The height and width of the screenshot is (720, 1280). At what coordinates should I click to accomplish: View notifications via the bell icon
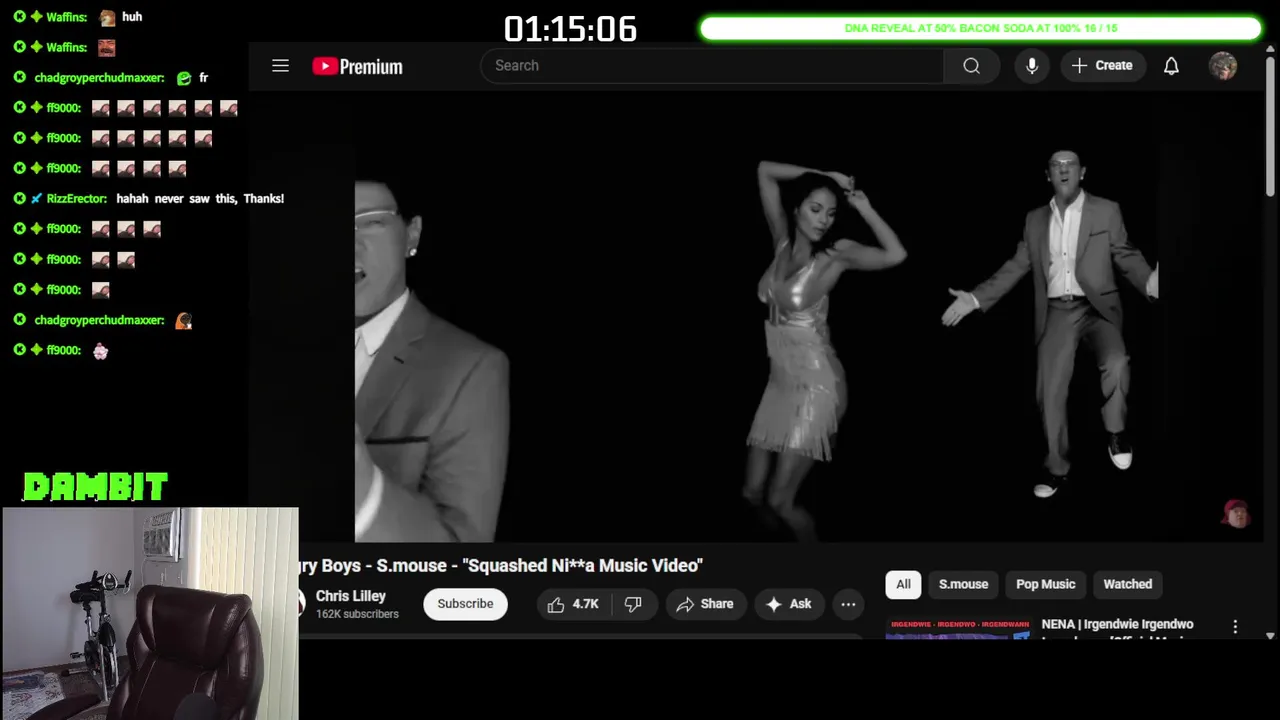click(x=1171, y=66)
